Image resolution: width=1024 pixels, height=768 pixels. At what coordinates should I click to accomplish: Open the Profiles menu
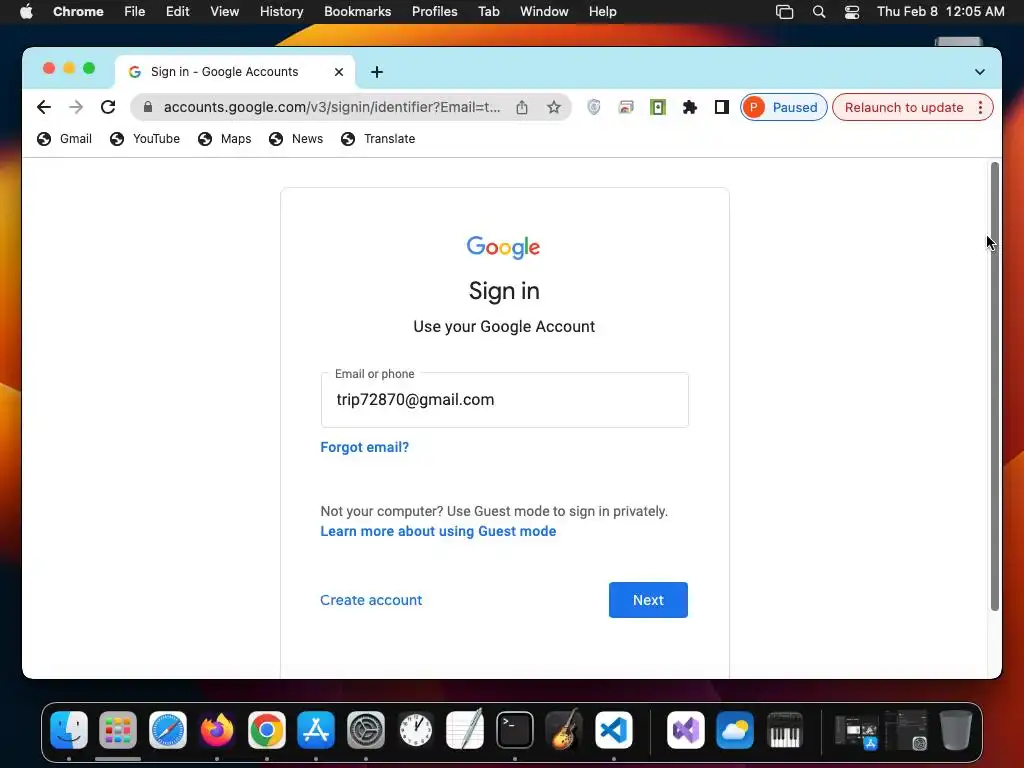click(x=434, y=12)
